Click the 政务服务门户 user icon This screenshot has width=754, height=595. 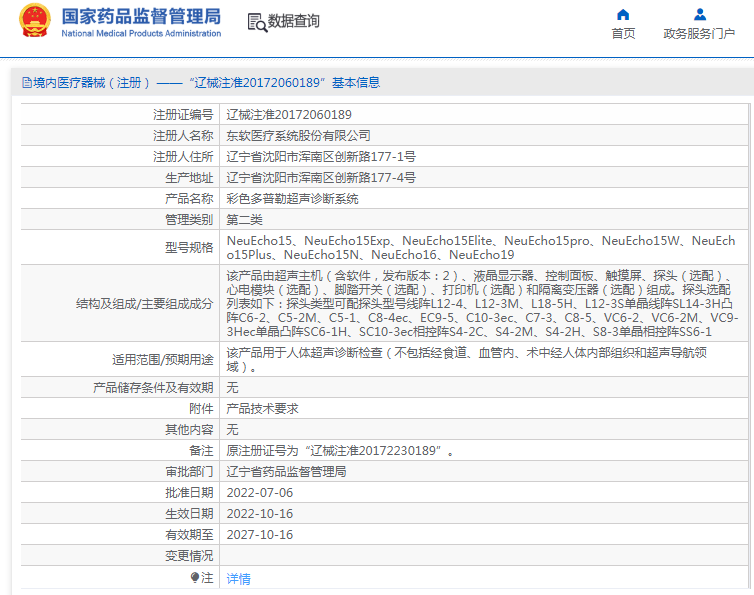coord(700,14)
